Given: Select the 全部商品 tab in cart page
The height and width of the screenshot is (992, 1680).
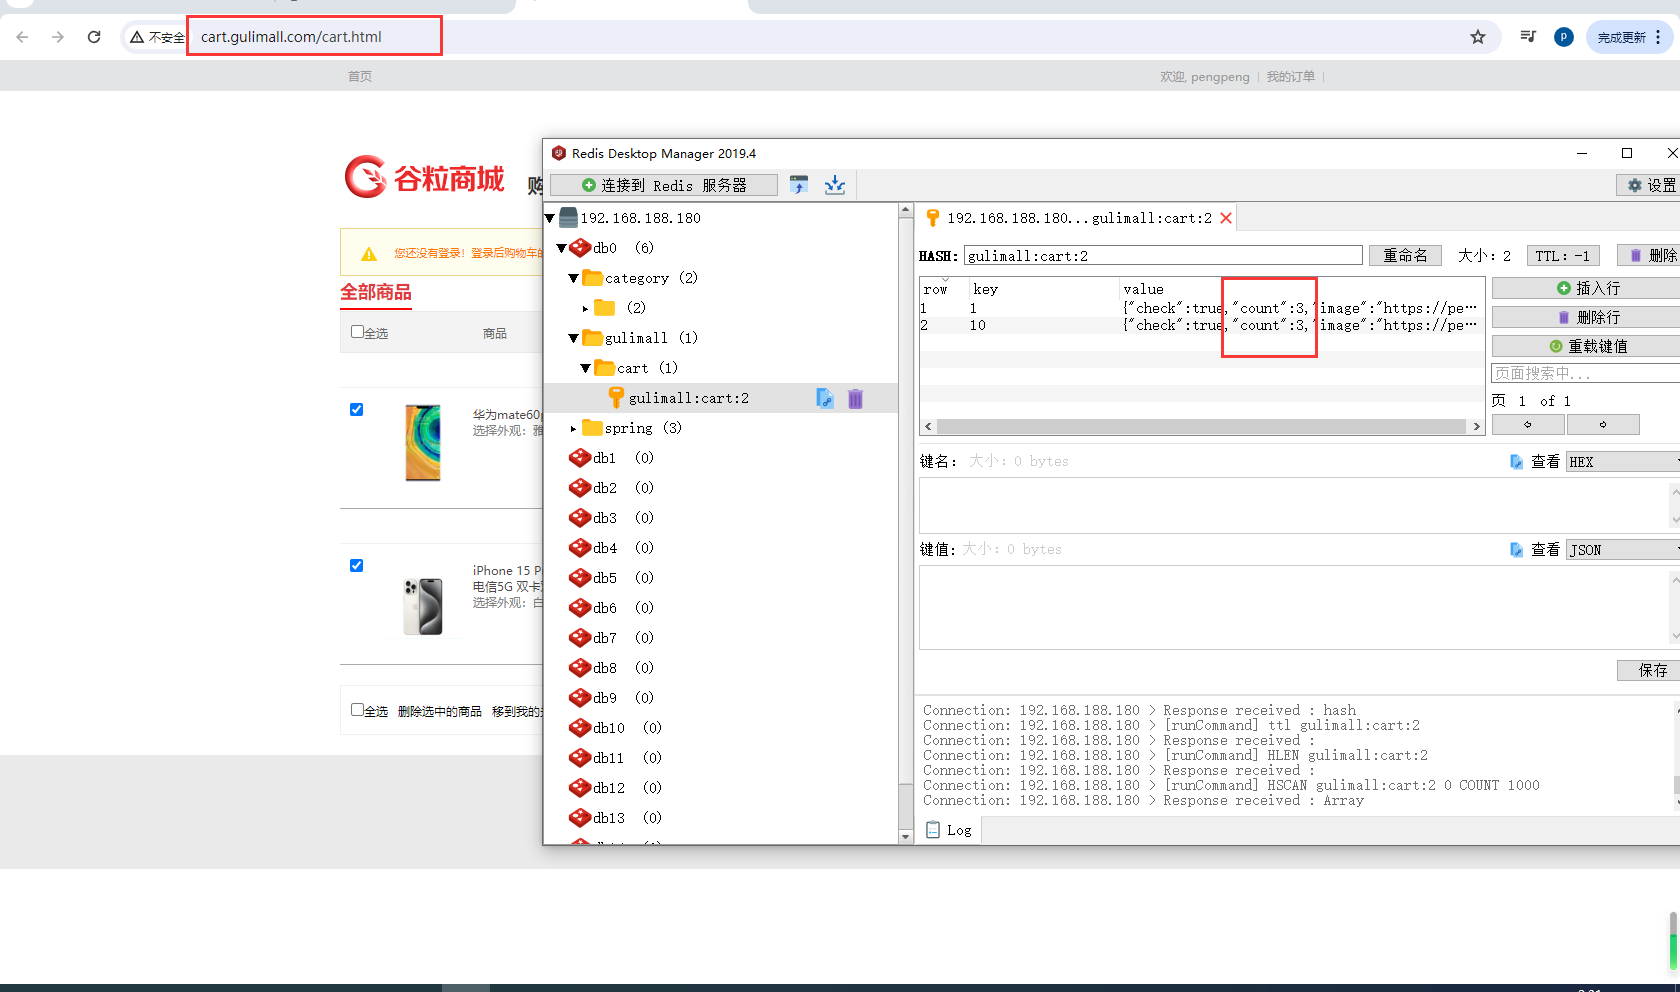Looking at the screenshot, I should pyautogui.click(x=376, y=292).
